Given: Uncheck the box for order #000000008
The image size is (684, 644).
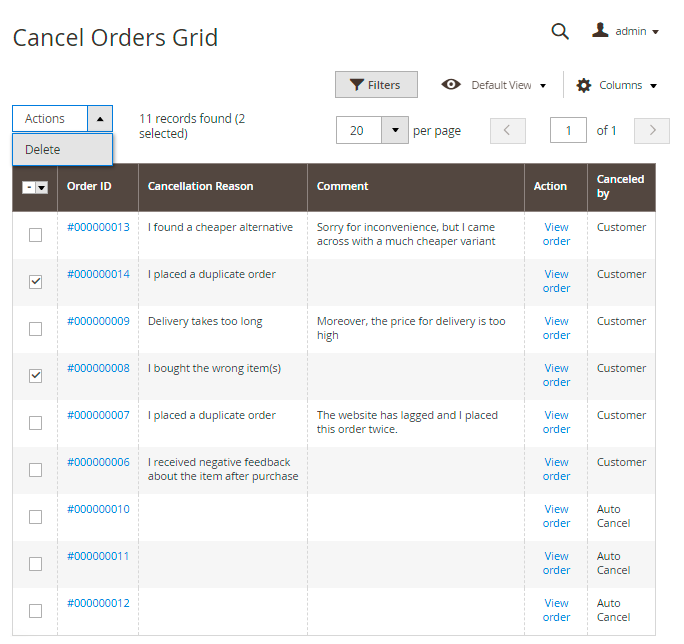Looking at the screenshot, I should click(36, 376).
